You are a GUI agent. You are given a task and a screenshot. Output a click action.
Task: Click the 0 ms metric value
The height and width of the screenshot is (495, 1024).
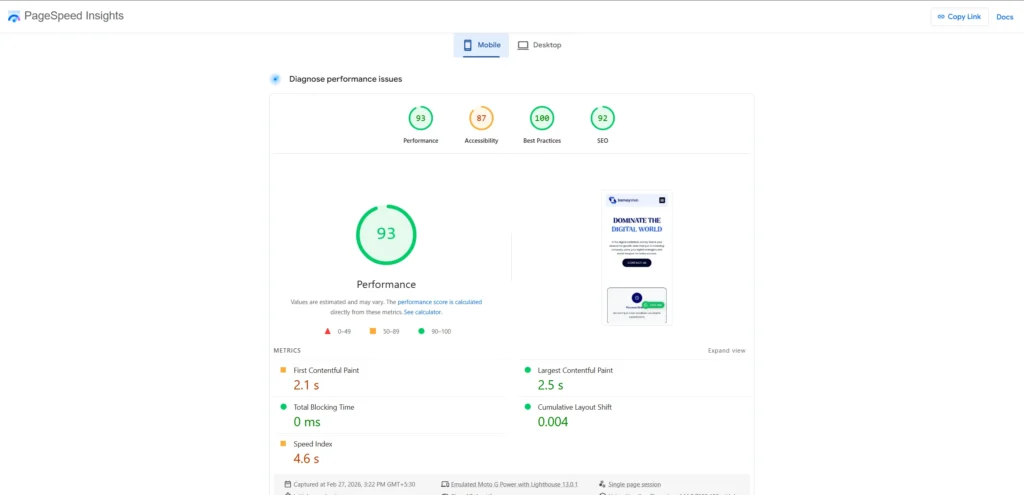(x=307, y=422)
